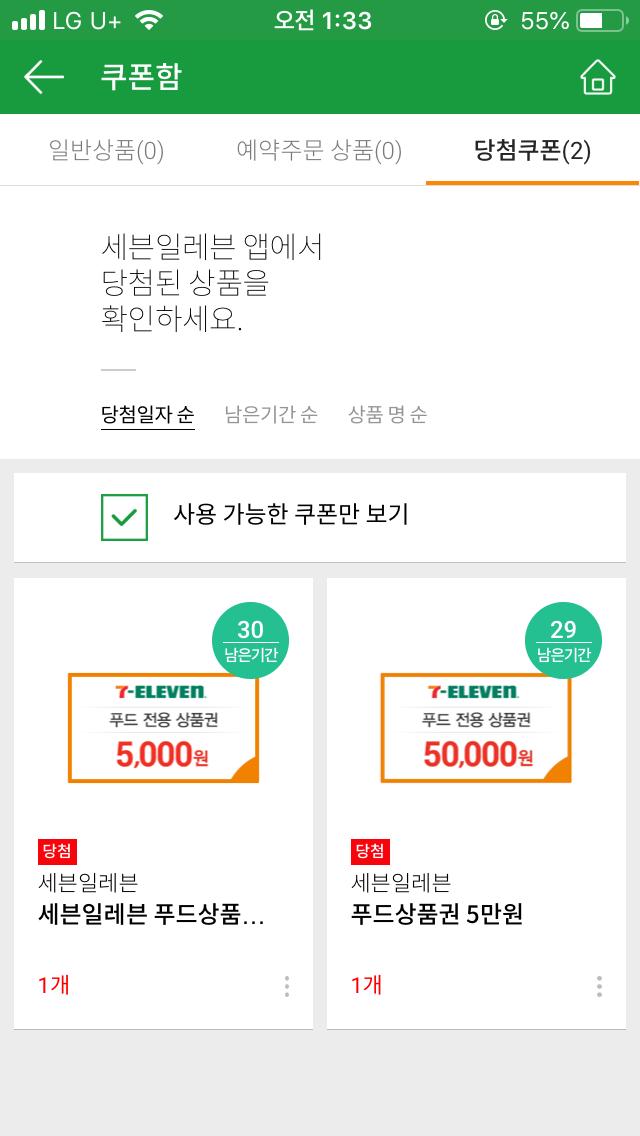Open more options for 푸드상품권 5만원 coupon
This screenshot has width=640, height=1136.
pos(599,986)
